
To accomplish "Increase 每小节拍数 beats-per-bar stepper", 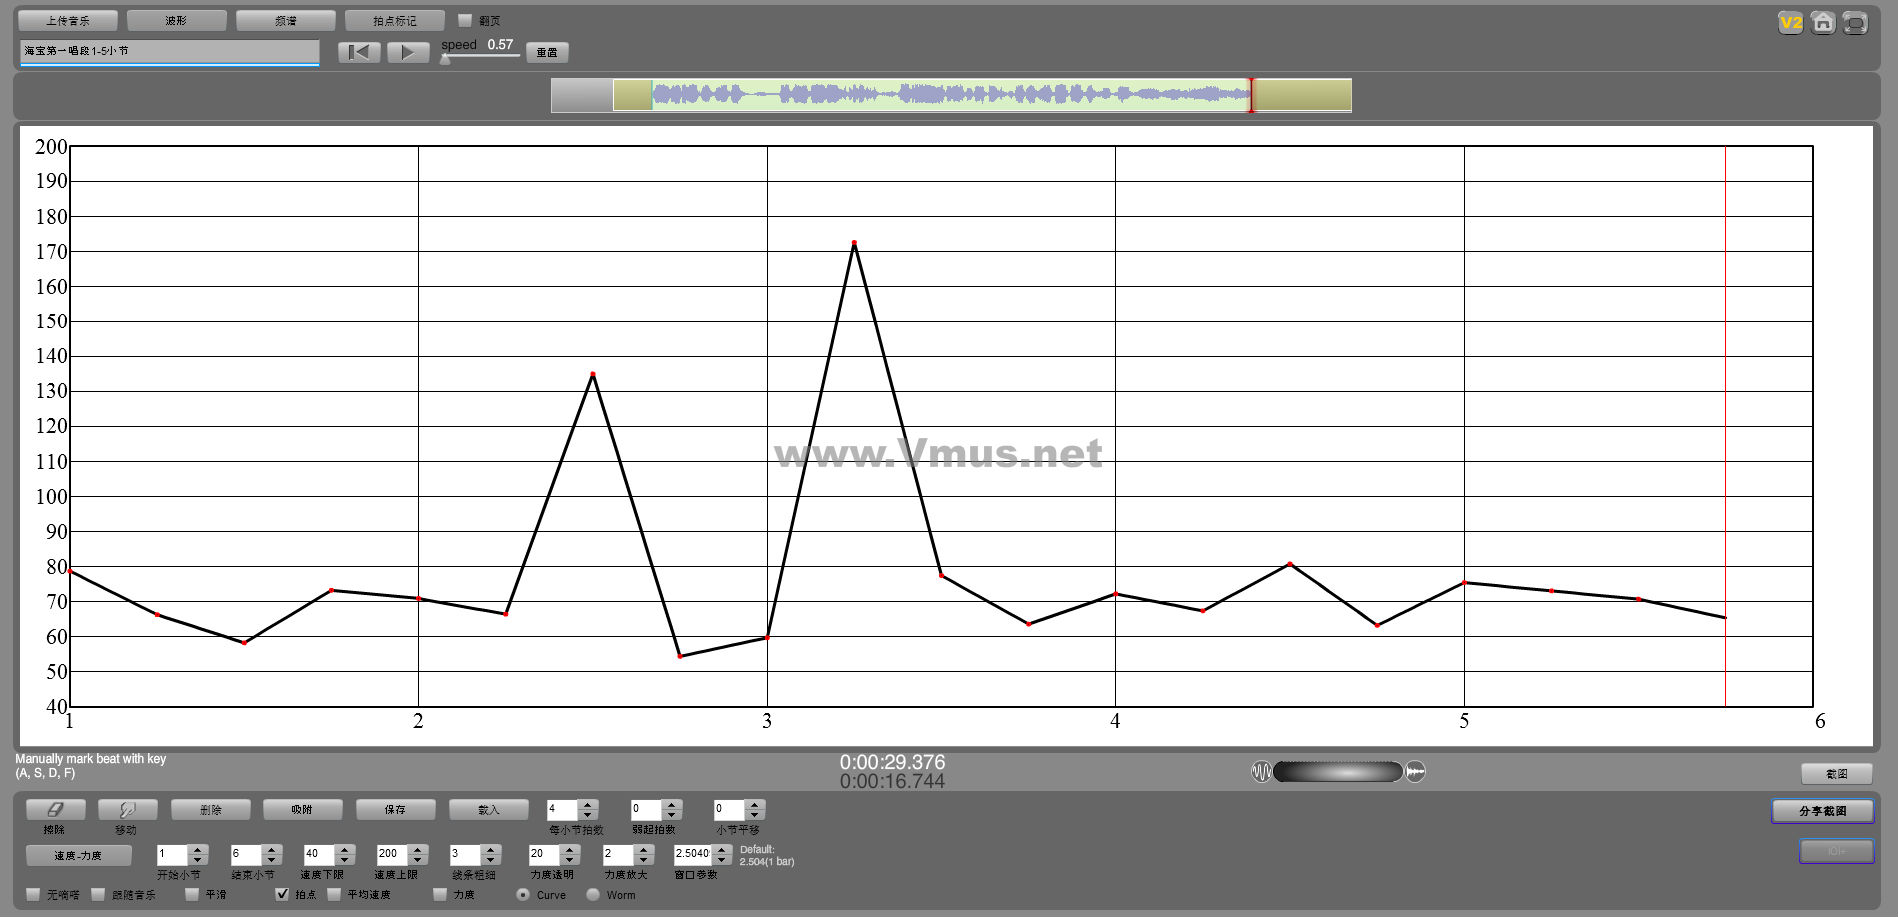I will (588, 804).
